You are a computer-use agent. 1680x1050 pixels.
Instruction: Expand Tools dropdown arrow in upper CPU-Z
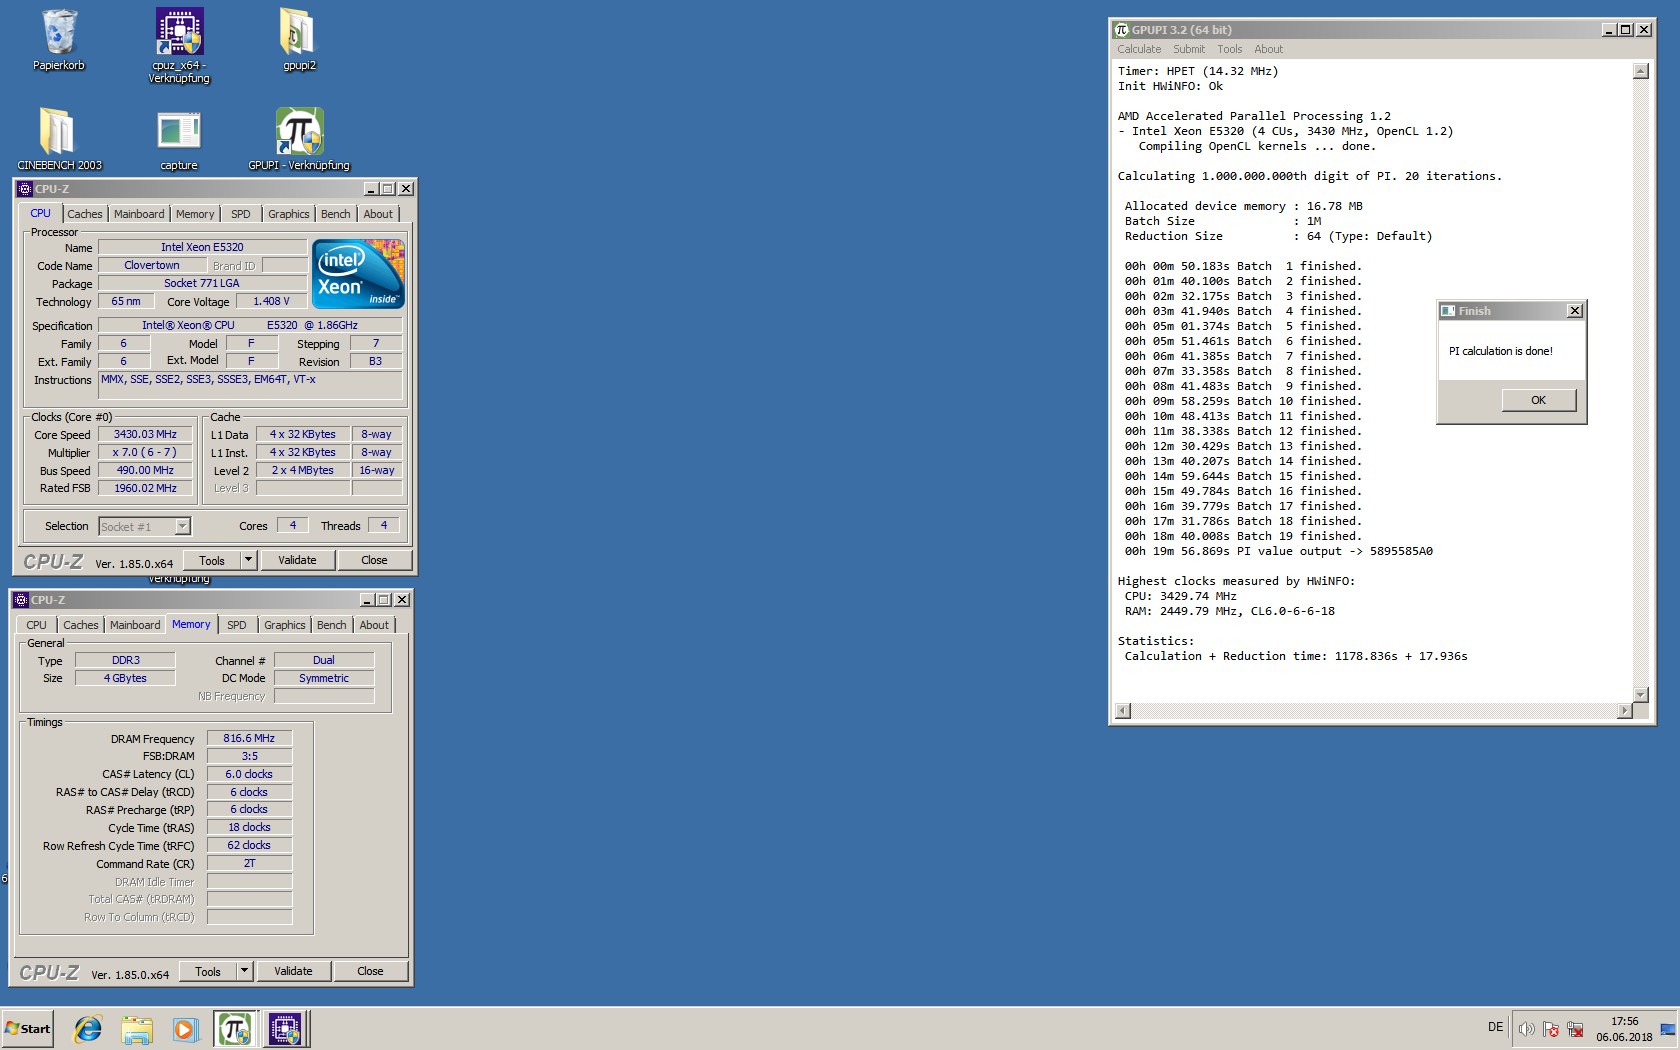pyautogui.click(x=249, y=561)
